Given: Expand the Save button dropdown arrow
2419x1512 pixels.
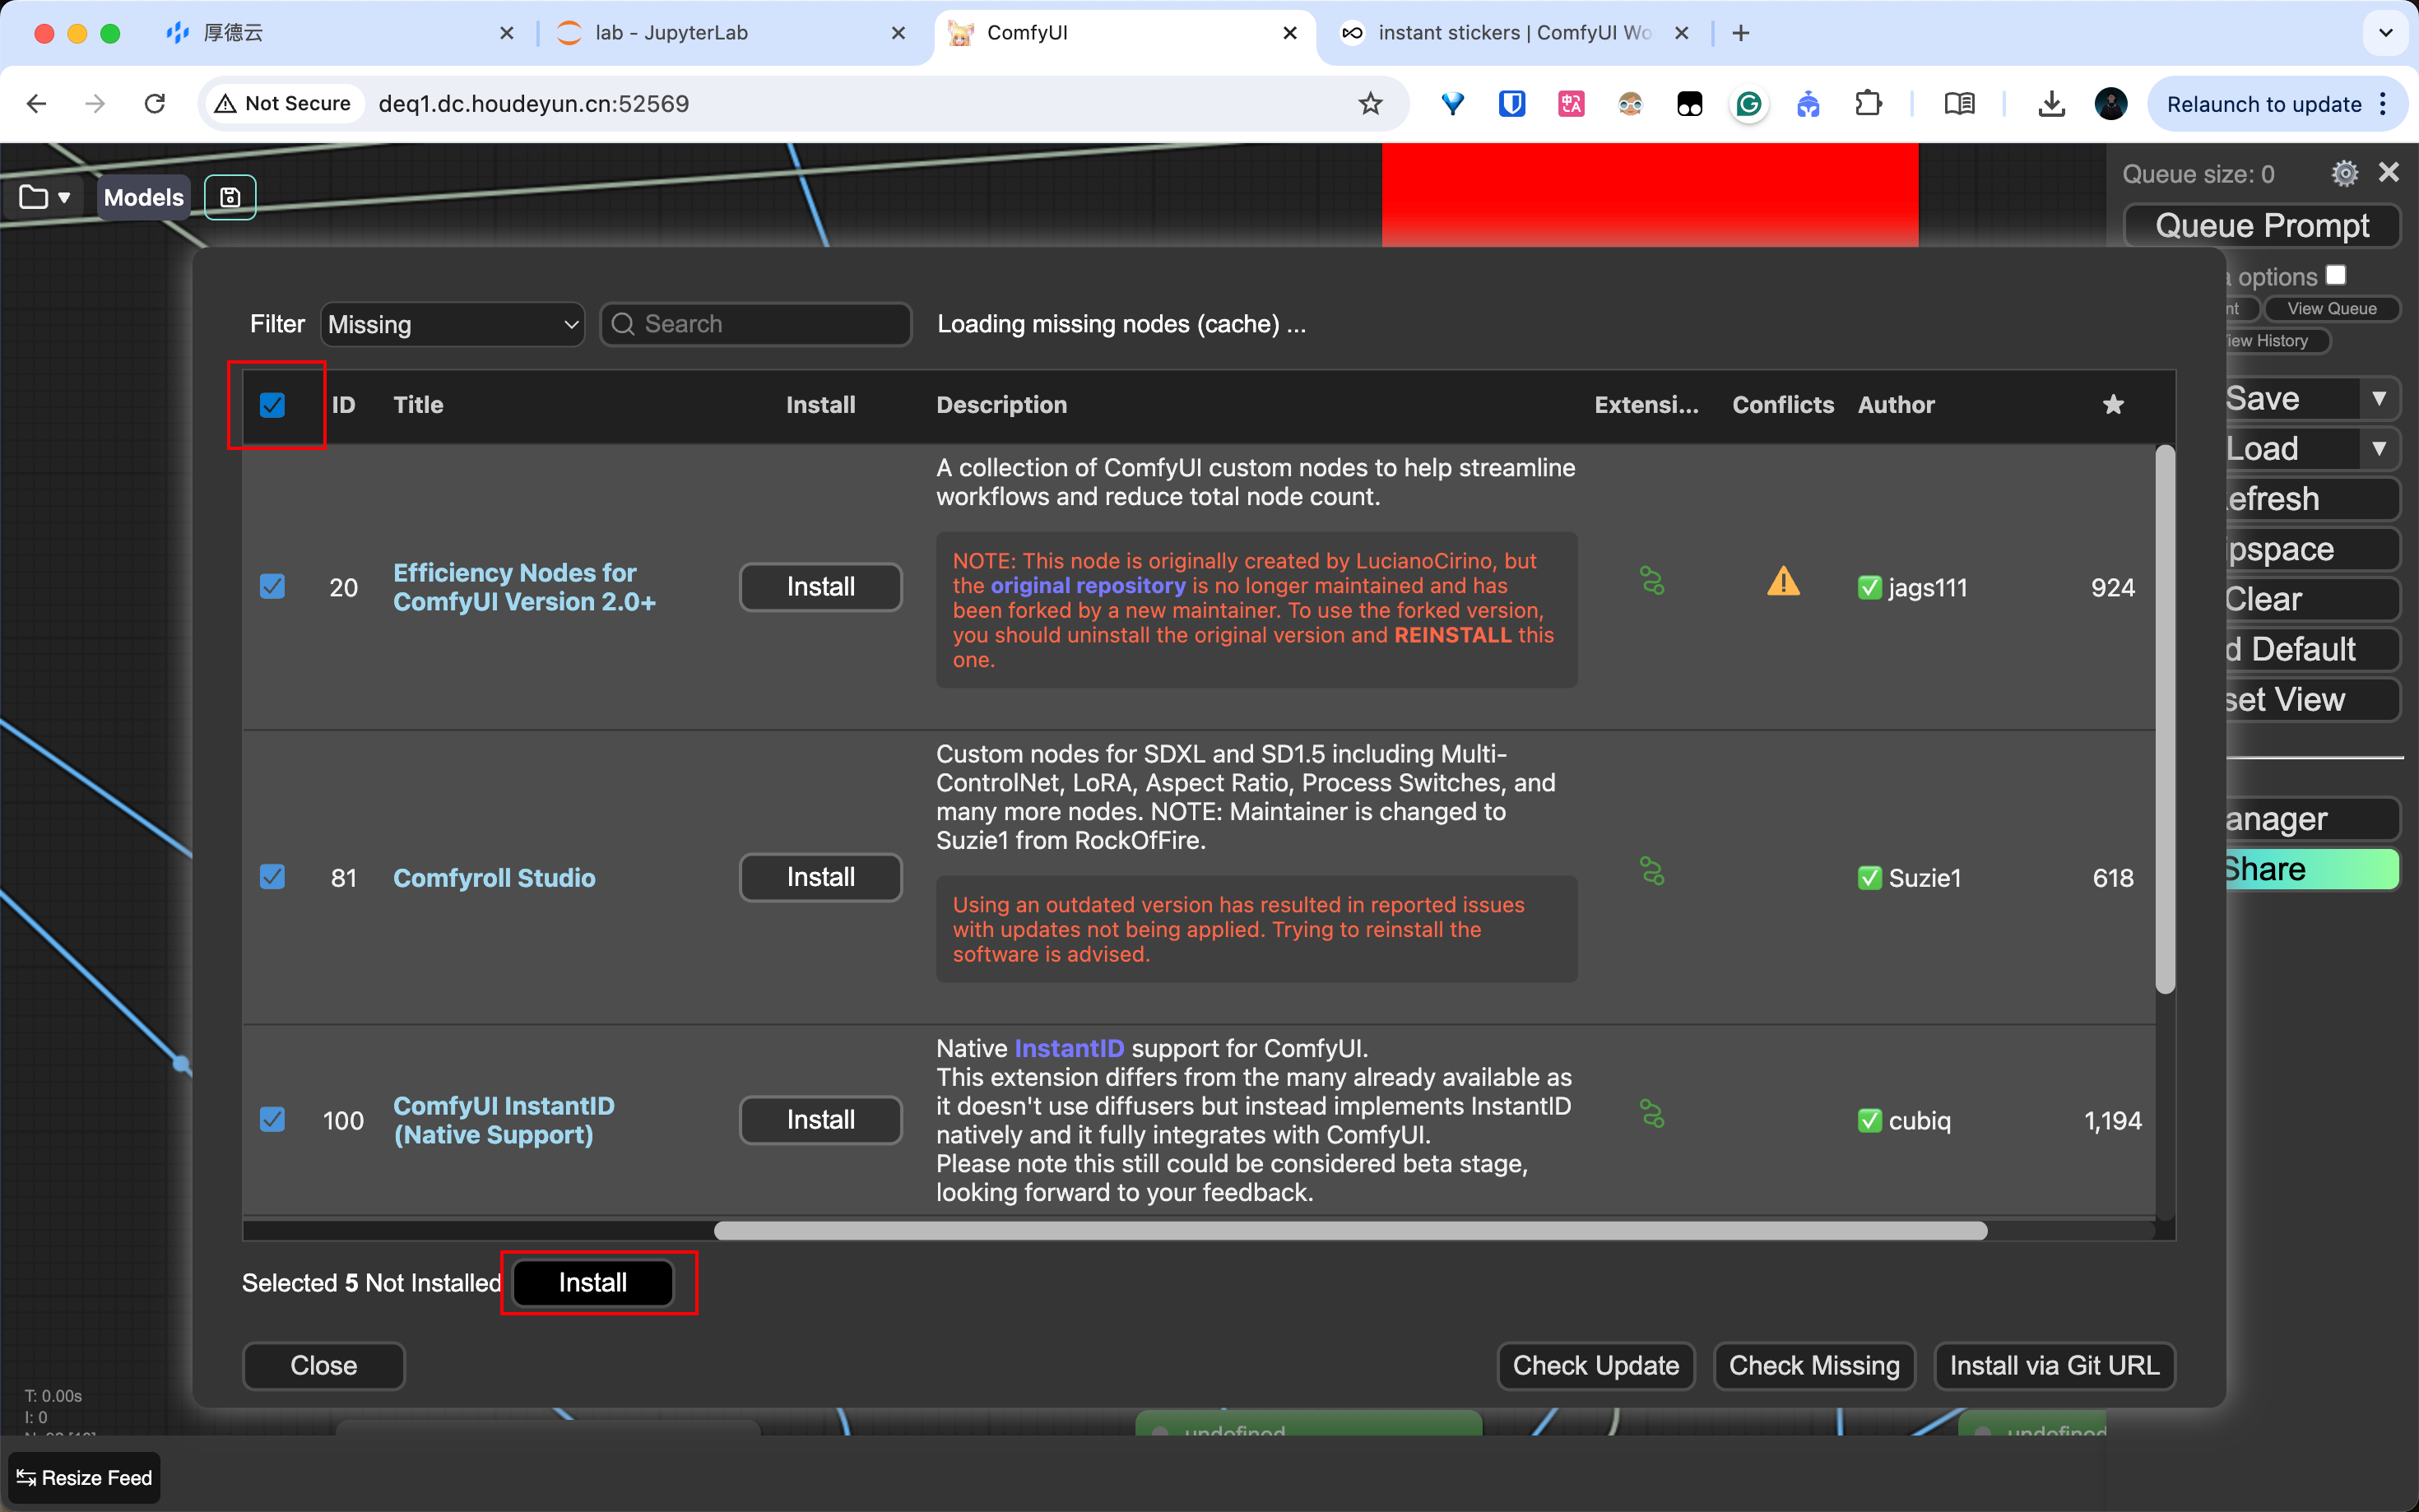Looking at the screenshot, I should tap(2379, 399).
